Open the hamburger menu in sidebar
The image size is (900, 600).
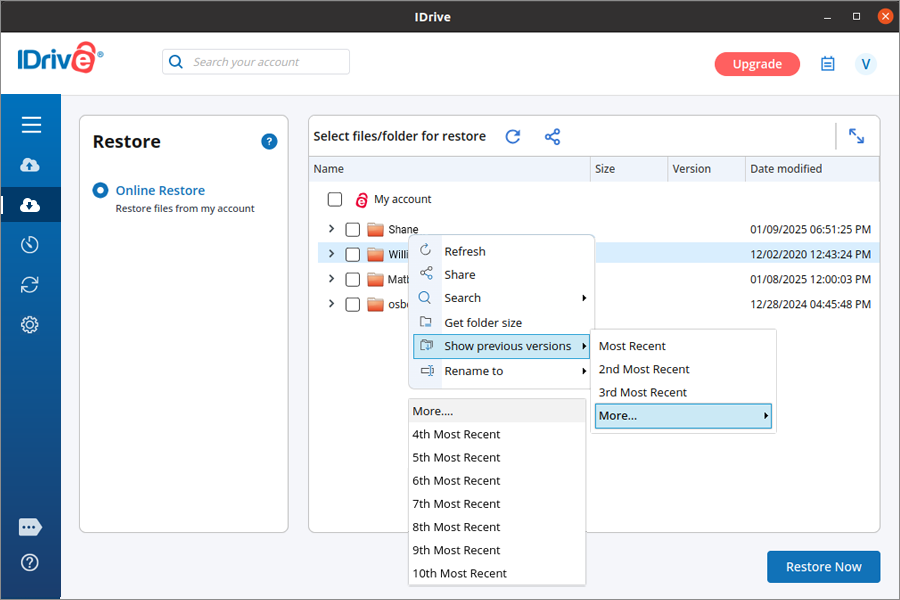click(x=31, y=125)
